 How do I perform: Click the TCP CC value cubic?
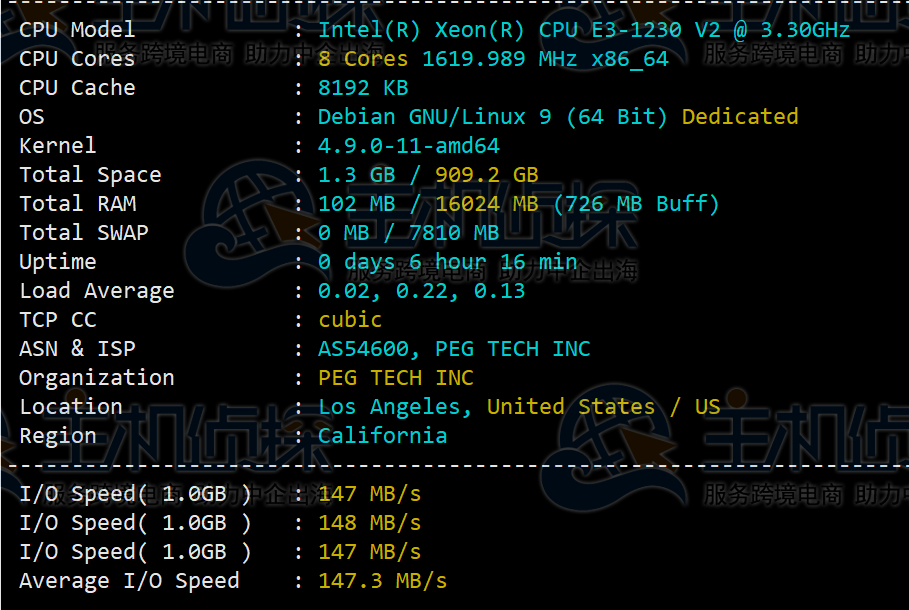(x=350, y=320)
